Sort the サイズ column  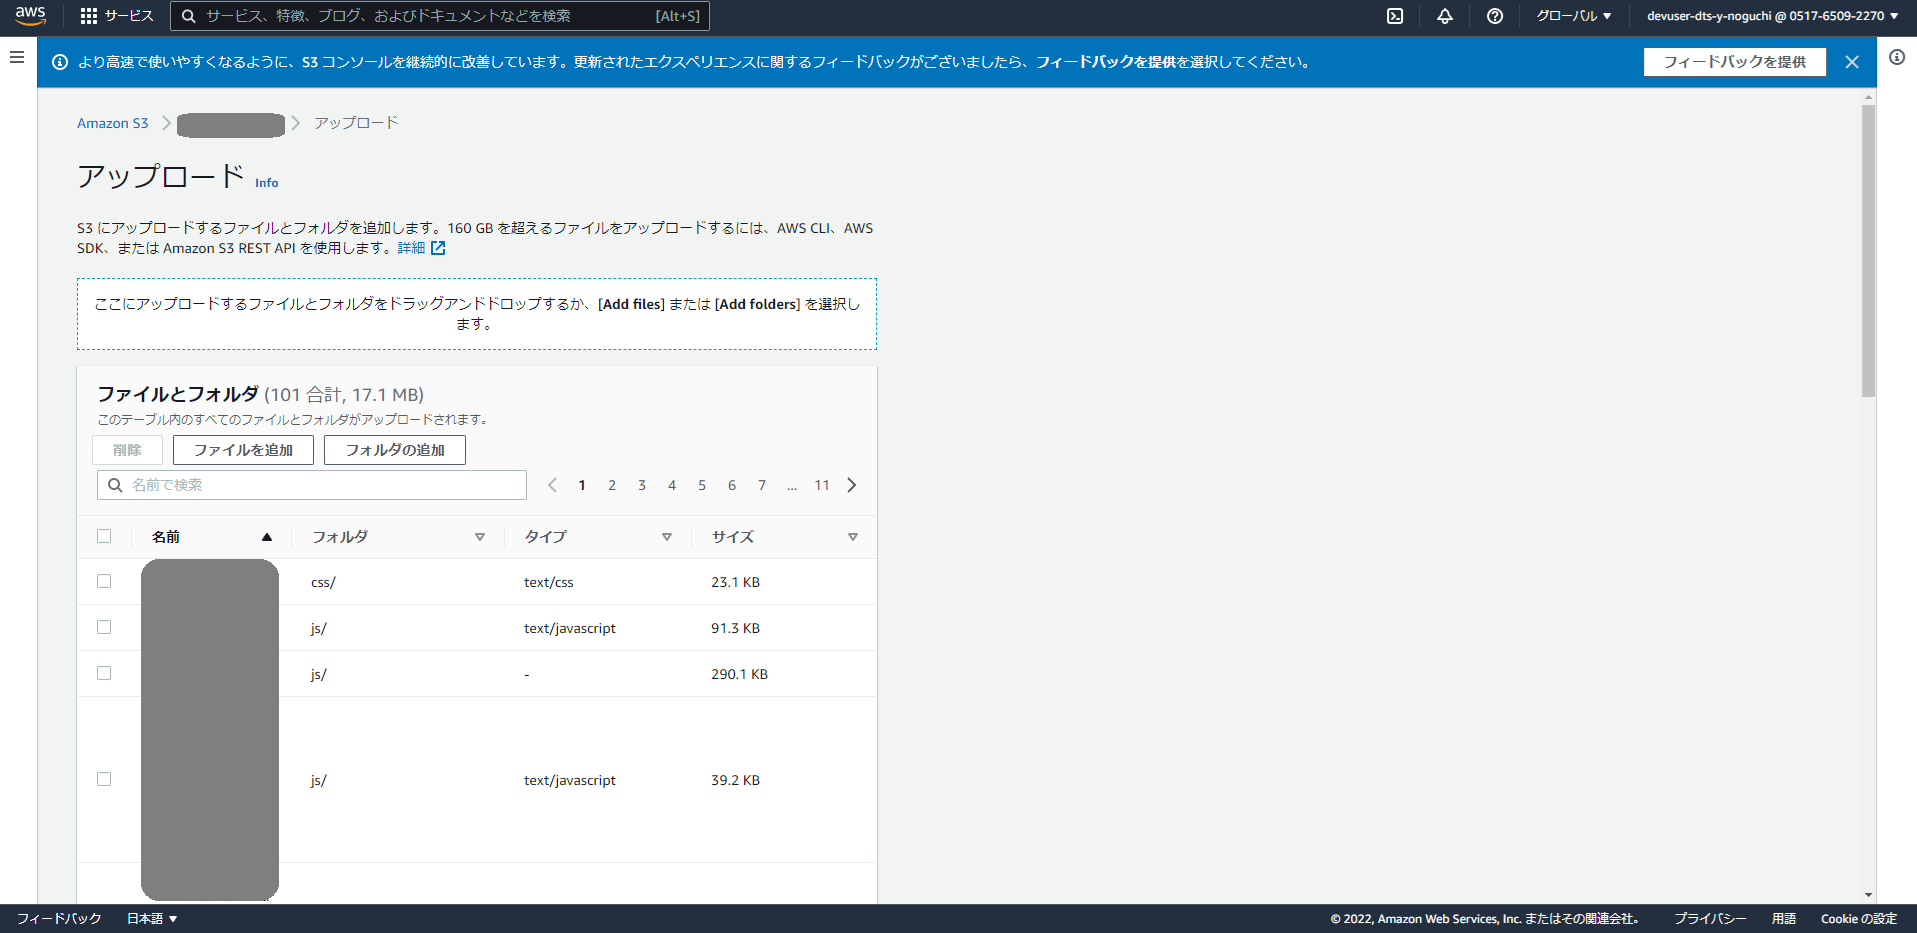point(853,537)
